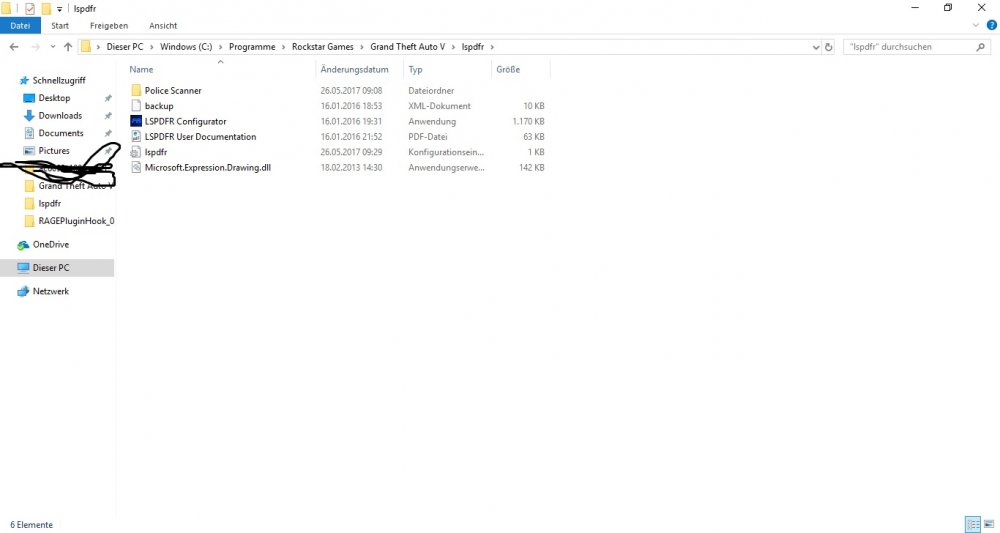Select the Microsoft.Expression.Drawing.dll file icon
Image resolution: width=1000 pixels, height=533 pixels.
(x=136, y=167)
